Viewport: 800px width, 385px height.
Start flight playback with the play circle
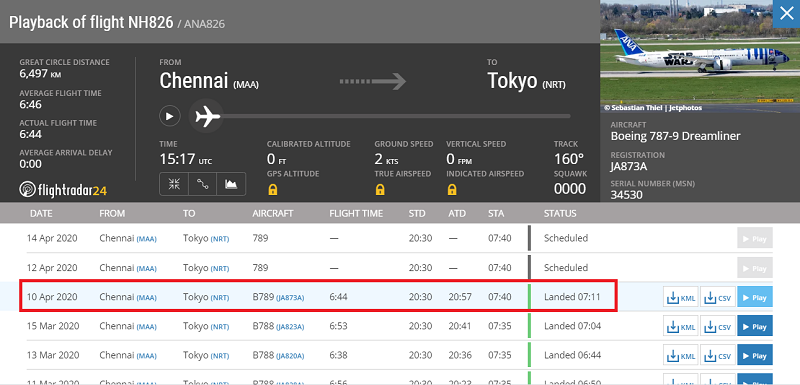(169, 116)
